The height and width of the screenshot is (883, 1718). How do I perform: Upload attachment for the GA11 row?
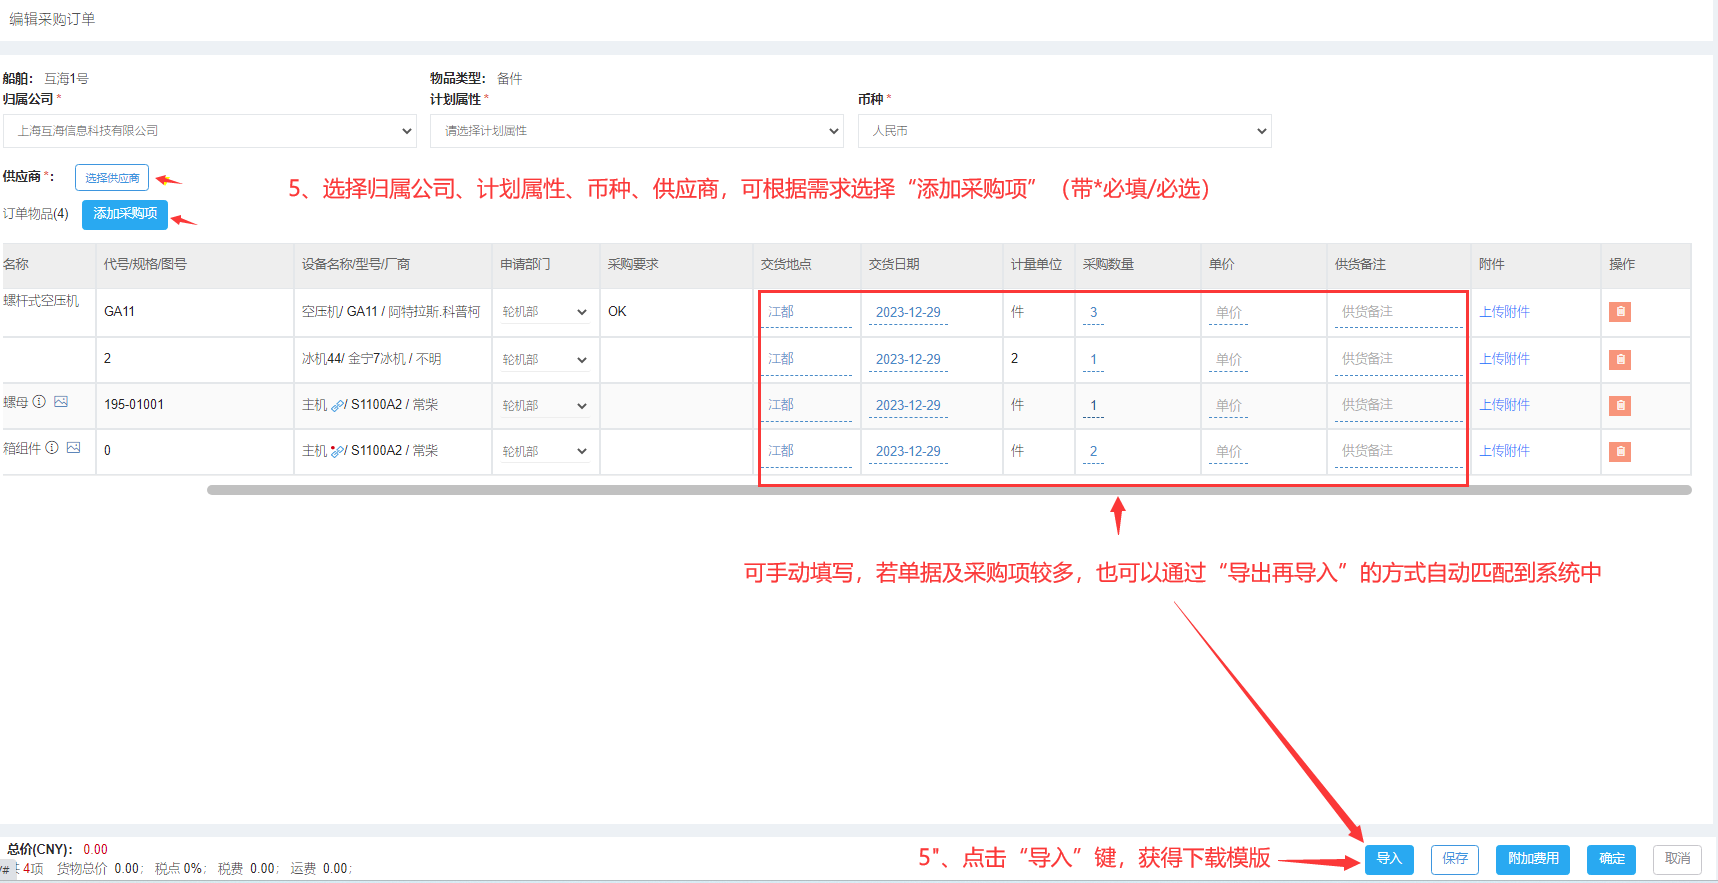[x=1504, y=312]
